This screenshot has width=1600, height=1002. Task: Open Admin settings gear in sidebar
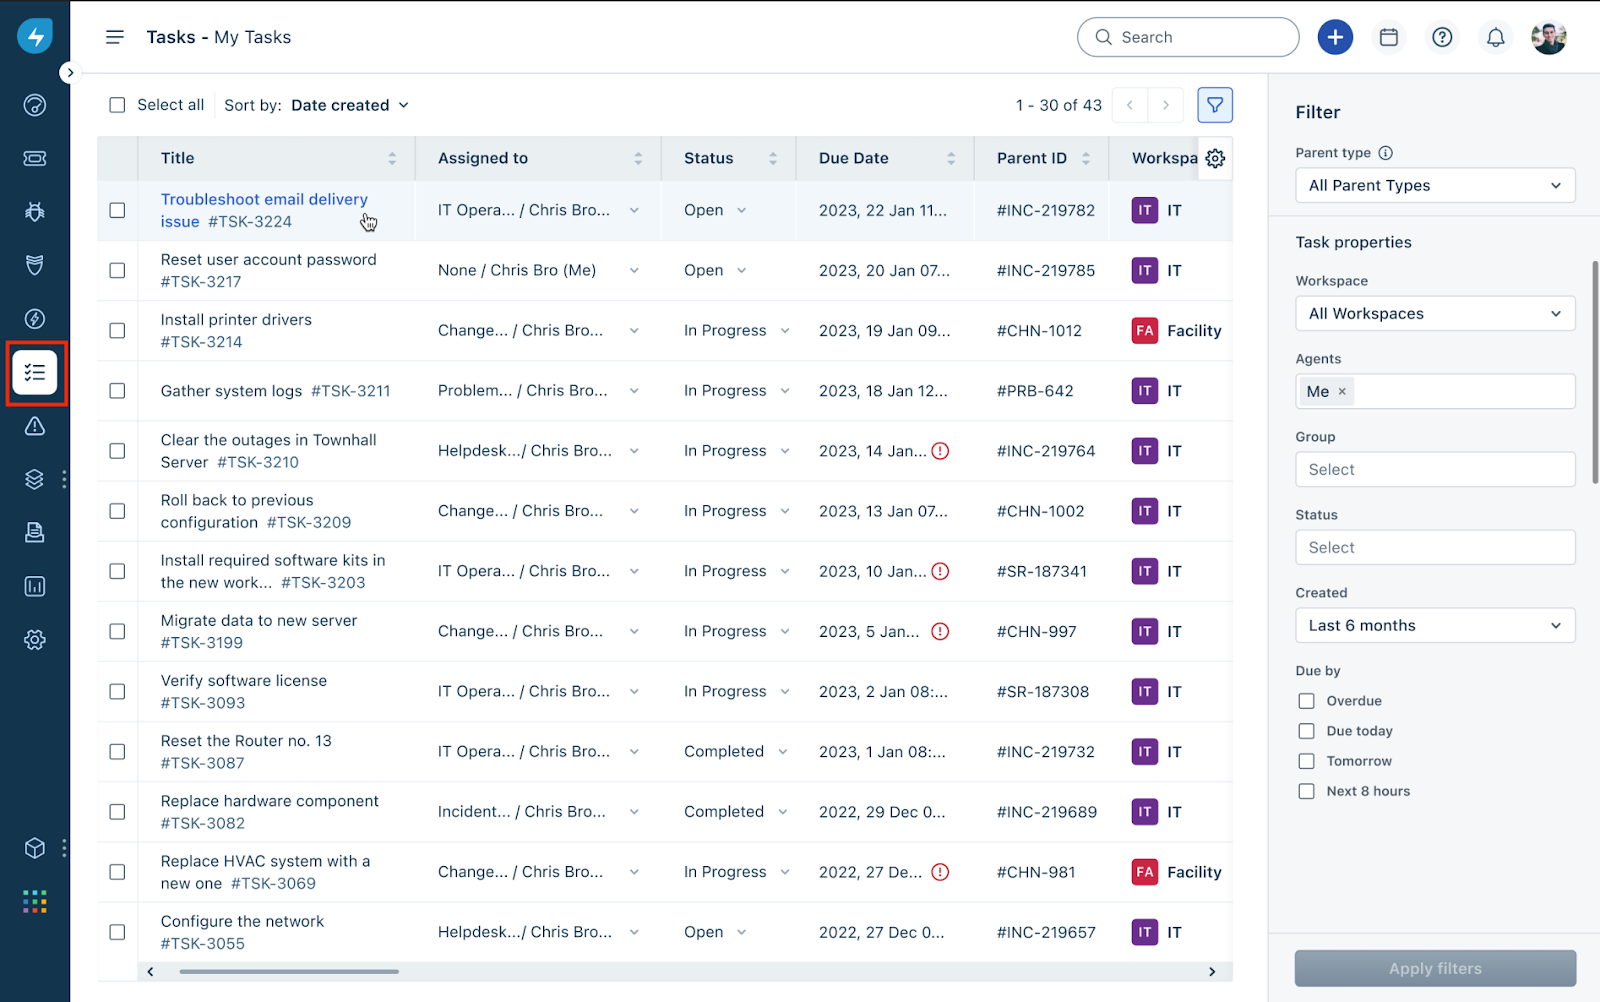(x=35, y=640)
